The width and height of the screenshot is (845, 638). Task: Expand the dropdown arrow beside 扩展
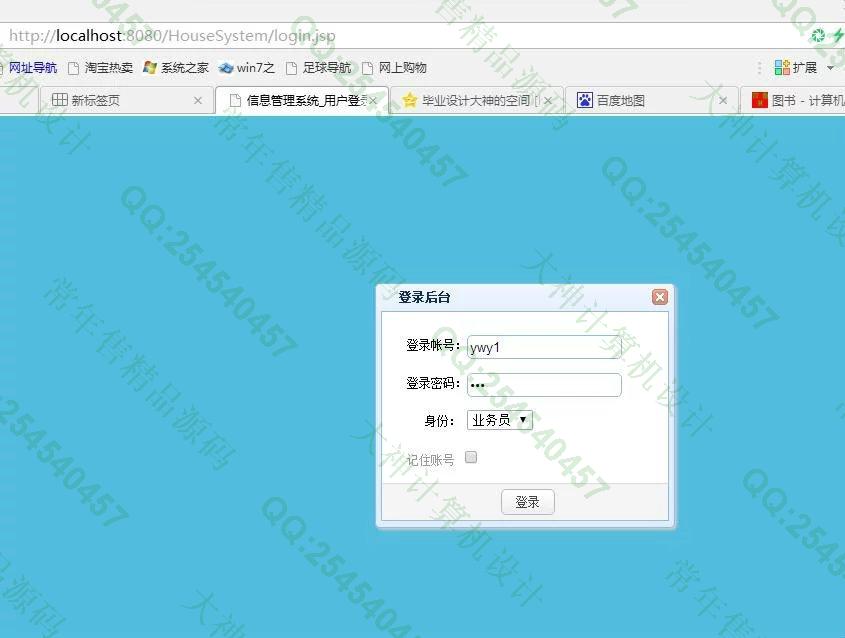click(x=830, y=68)
